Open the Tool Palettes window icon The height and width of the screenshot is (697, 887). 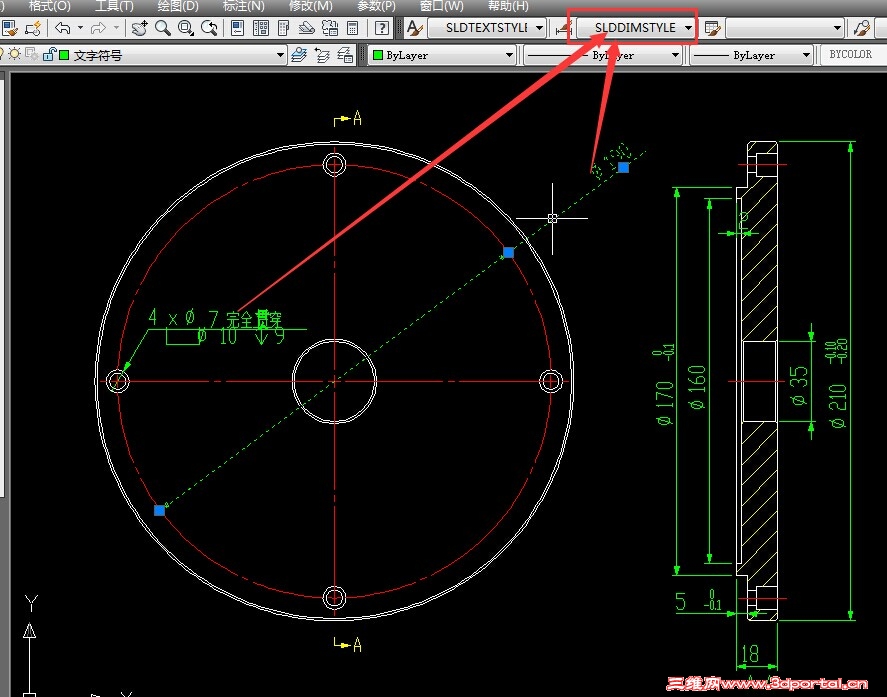pos(283,28)
